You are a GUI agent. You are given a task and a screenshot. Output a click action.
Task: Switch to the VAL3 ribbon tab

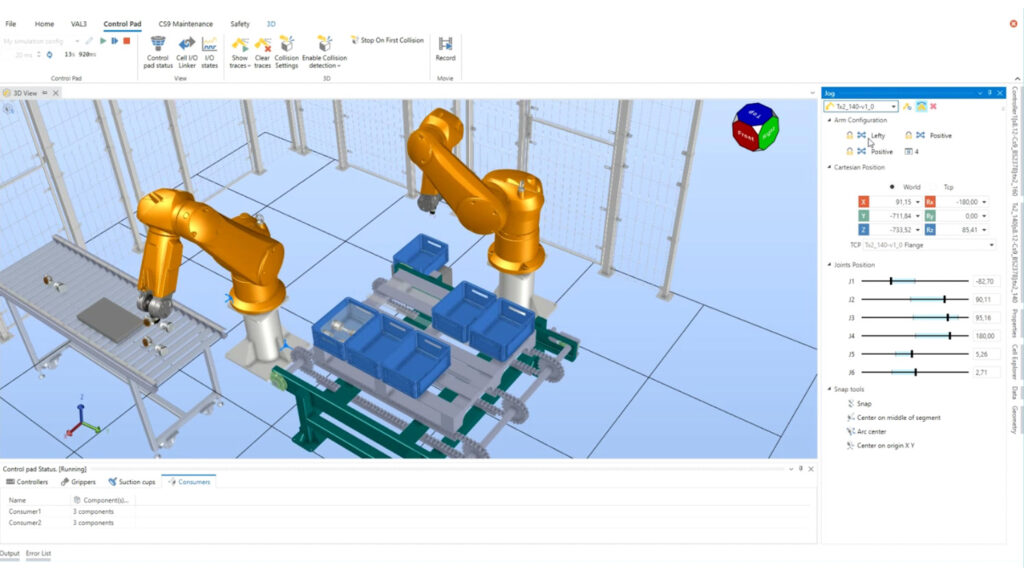(x=77, y=23)
